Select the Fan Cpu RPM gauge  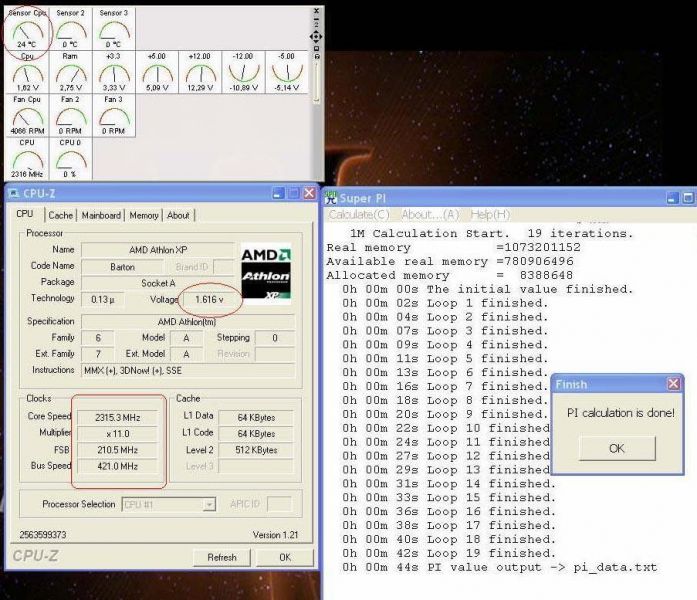click(27, 115)
